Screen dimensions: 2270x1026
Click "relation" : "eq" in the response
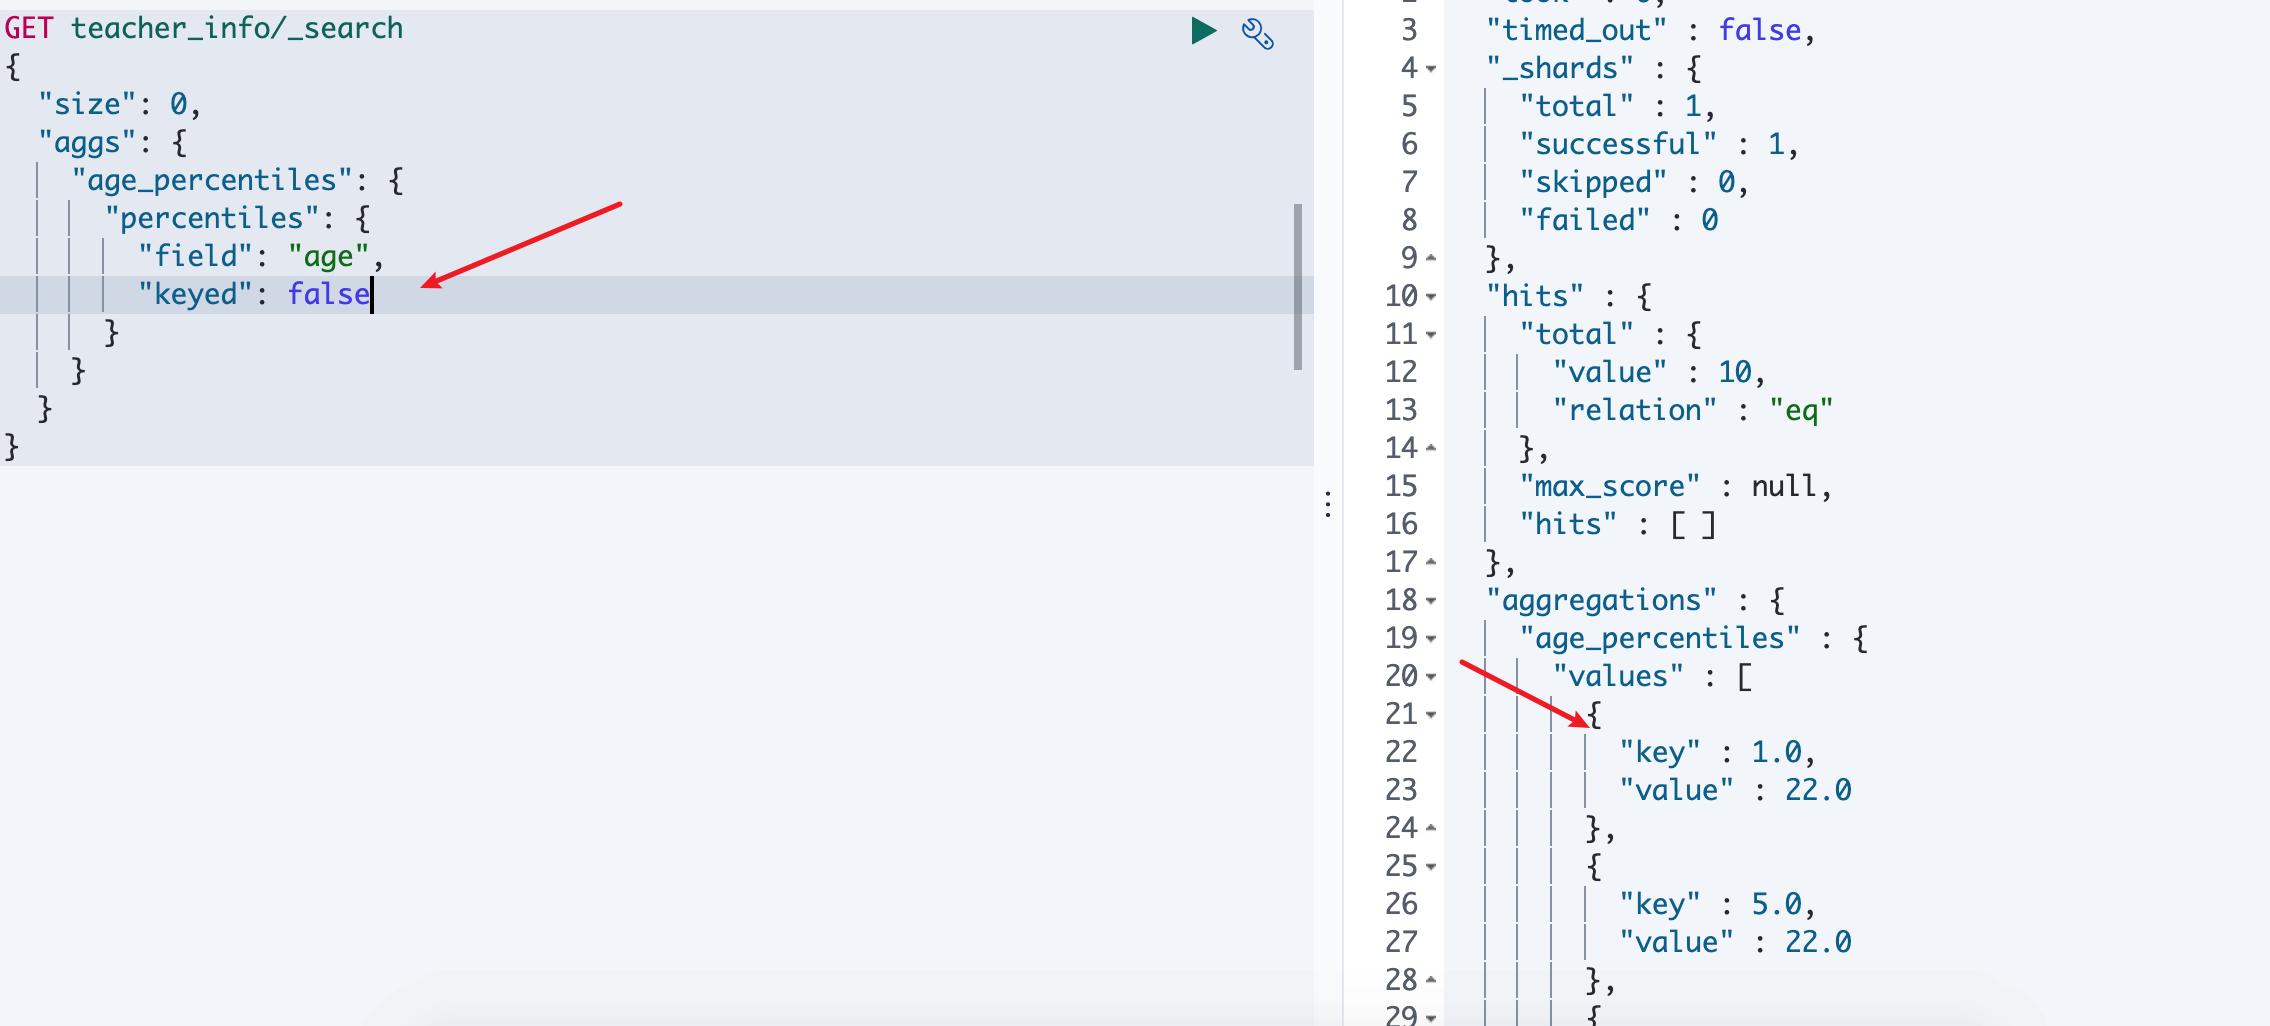[x=1693, y=410]
